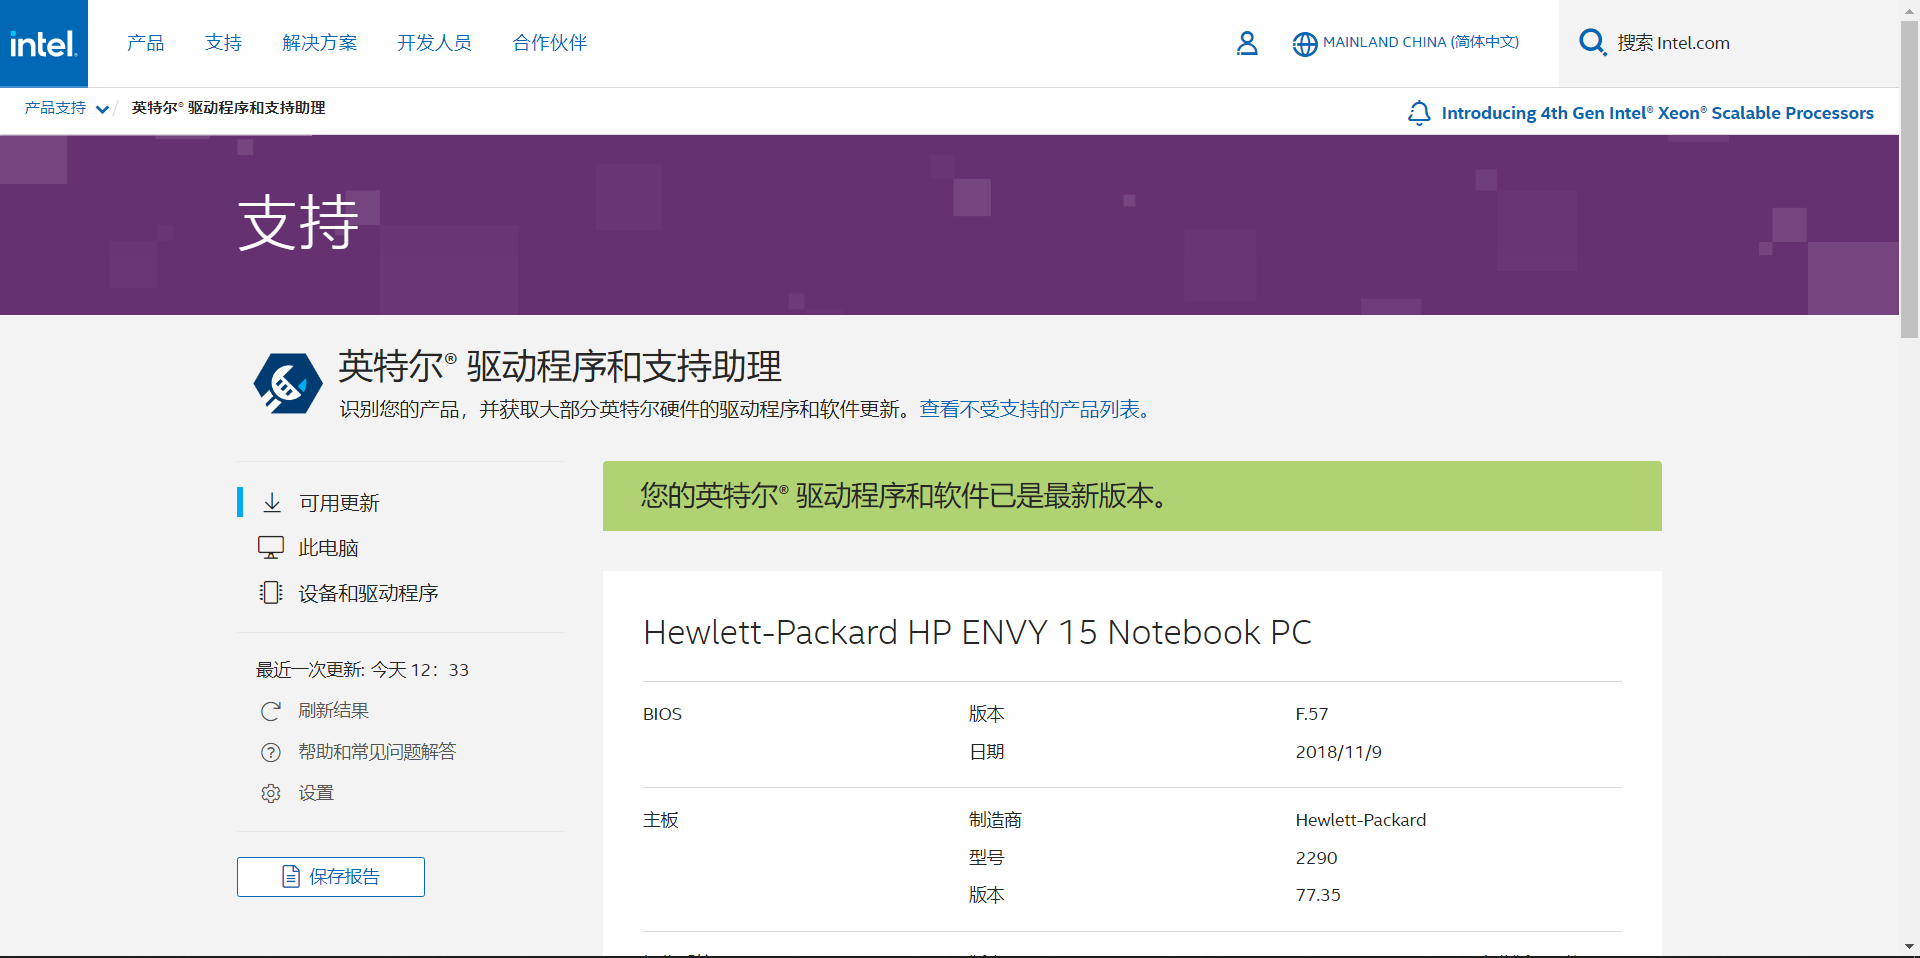Click the 保存报告 button
This screenshot has width=1920, height=958.
[331, 877]
